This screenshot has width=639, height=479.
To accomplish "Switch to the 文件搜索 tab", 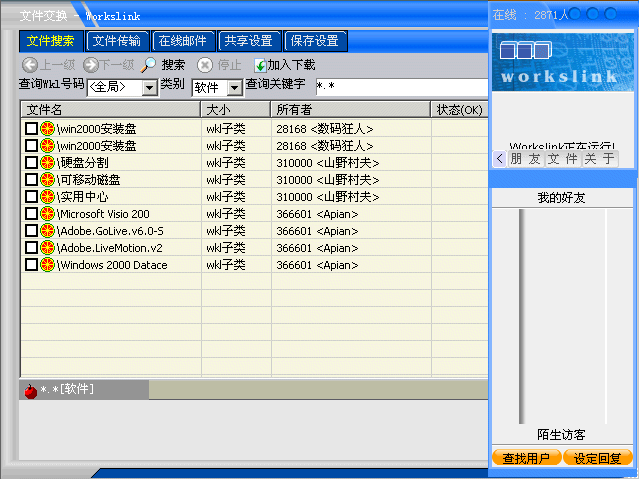I will [x=51, y=41].
